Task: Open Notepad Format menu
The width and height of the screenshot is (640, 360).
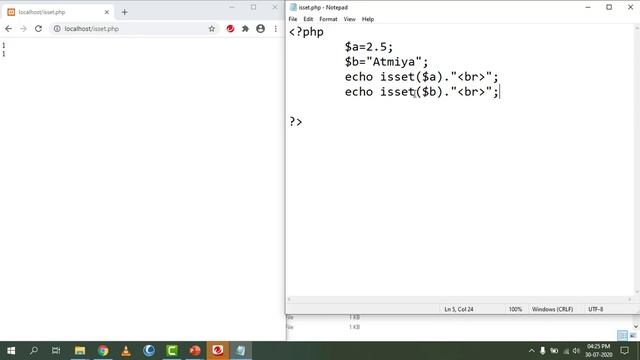Action: 328,19
